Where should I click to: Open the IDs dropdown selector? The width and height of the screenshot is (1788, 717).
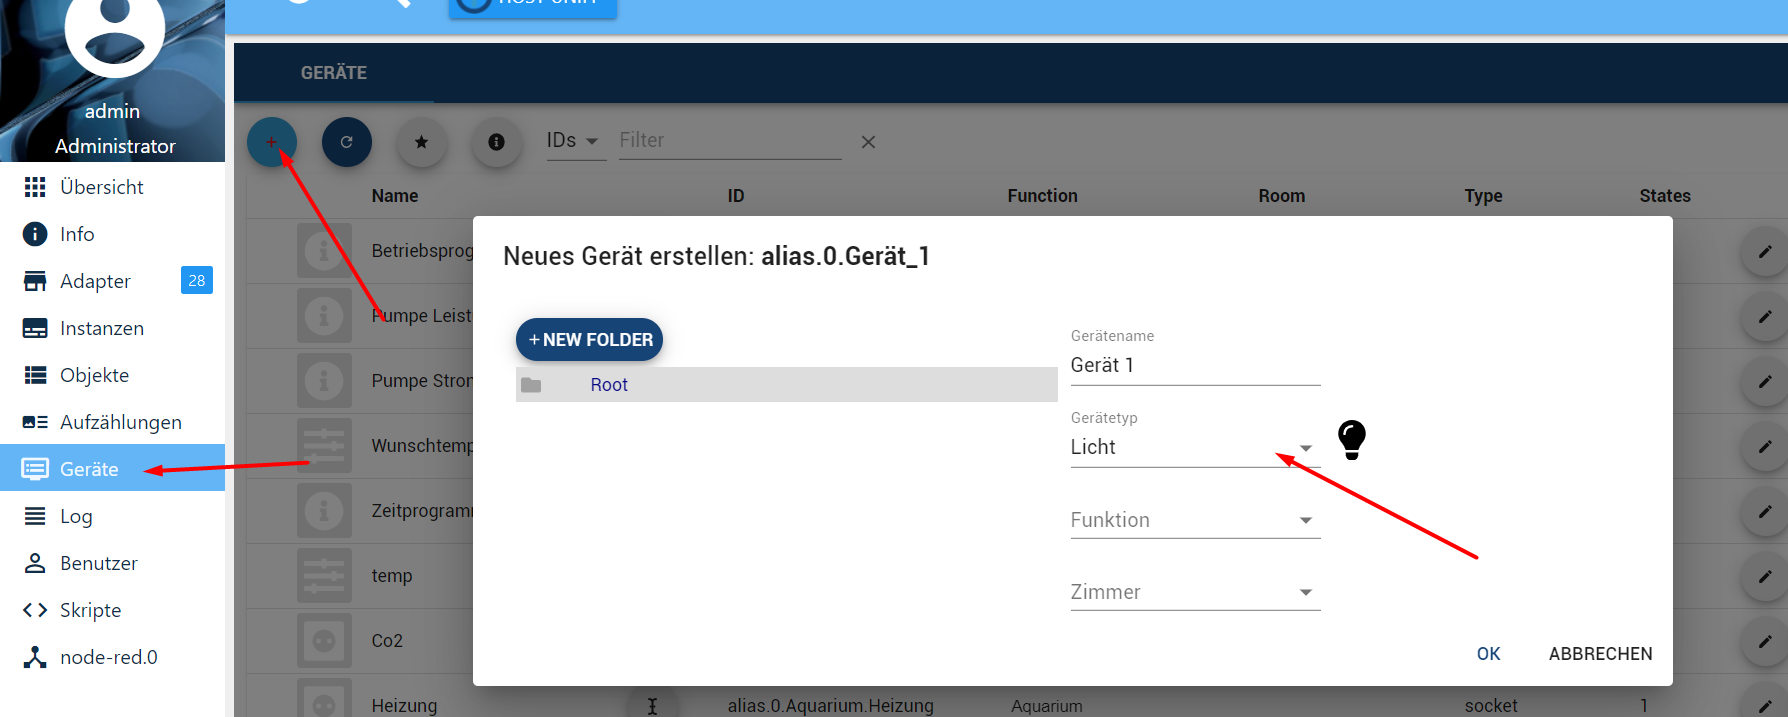point(572,141)
